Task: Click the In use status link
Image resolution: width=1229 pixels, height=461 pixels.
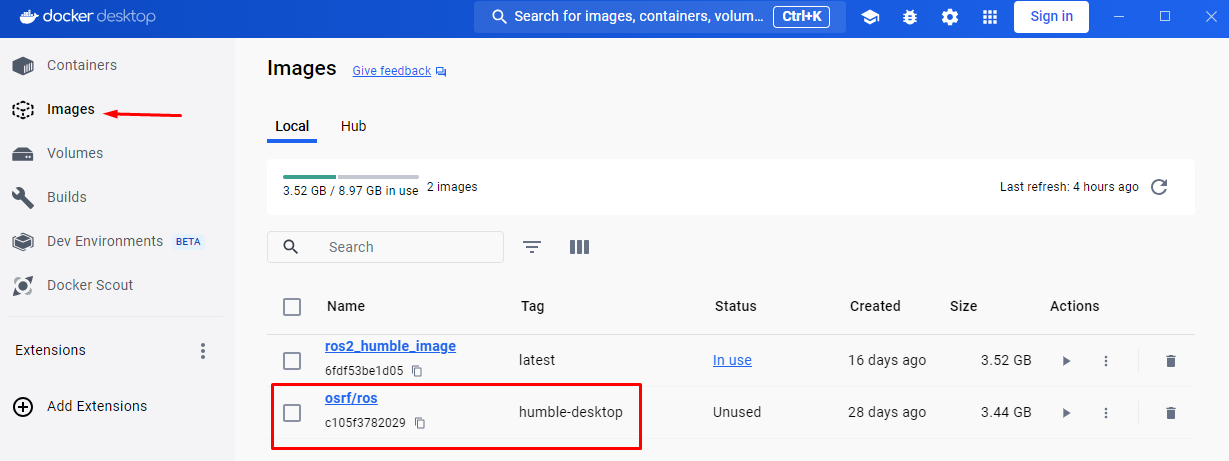Action: pos(732,360)
